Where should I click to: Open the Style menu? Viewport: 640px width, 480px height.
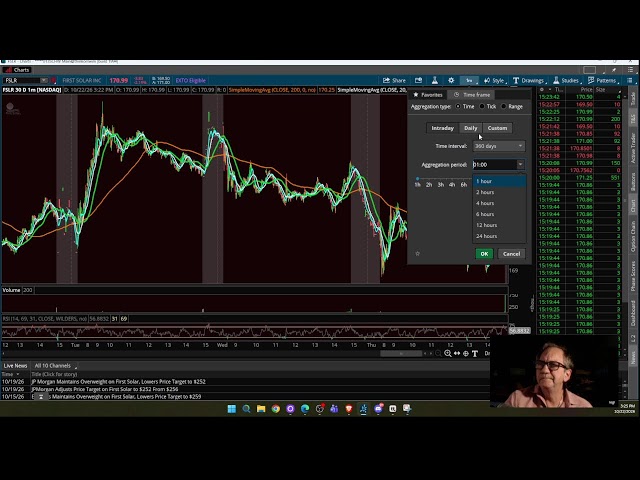(x=494, y=80)
